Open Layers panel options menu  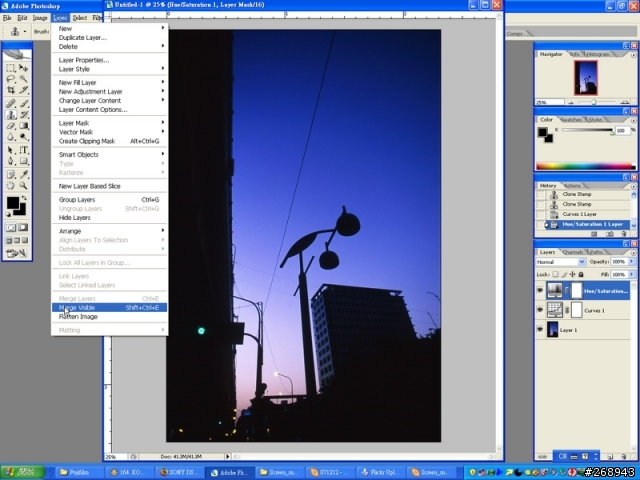633,253
